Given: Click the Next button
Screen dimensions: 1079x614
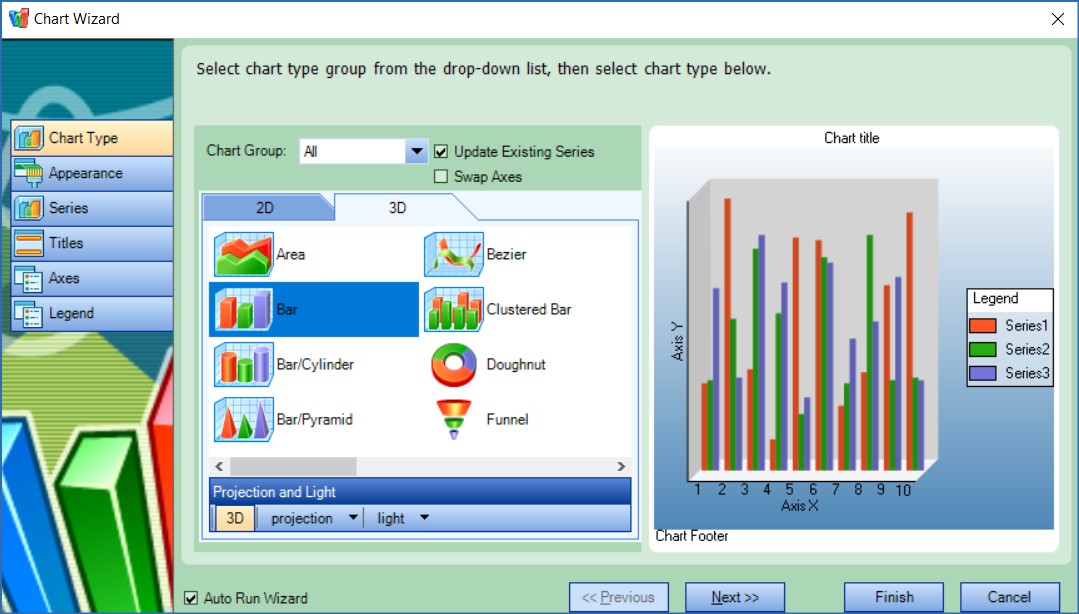Looking at the screenshot, I should coord(735,597).
